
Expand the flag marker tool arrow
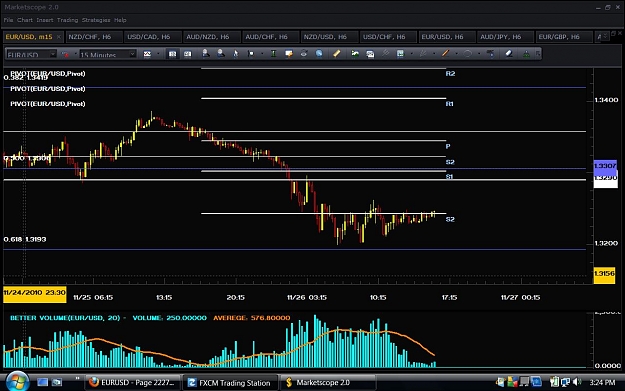click(262, 53)
